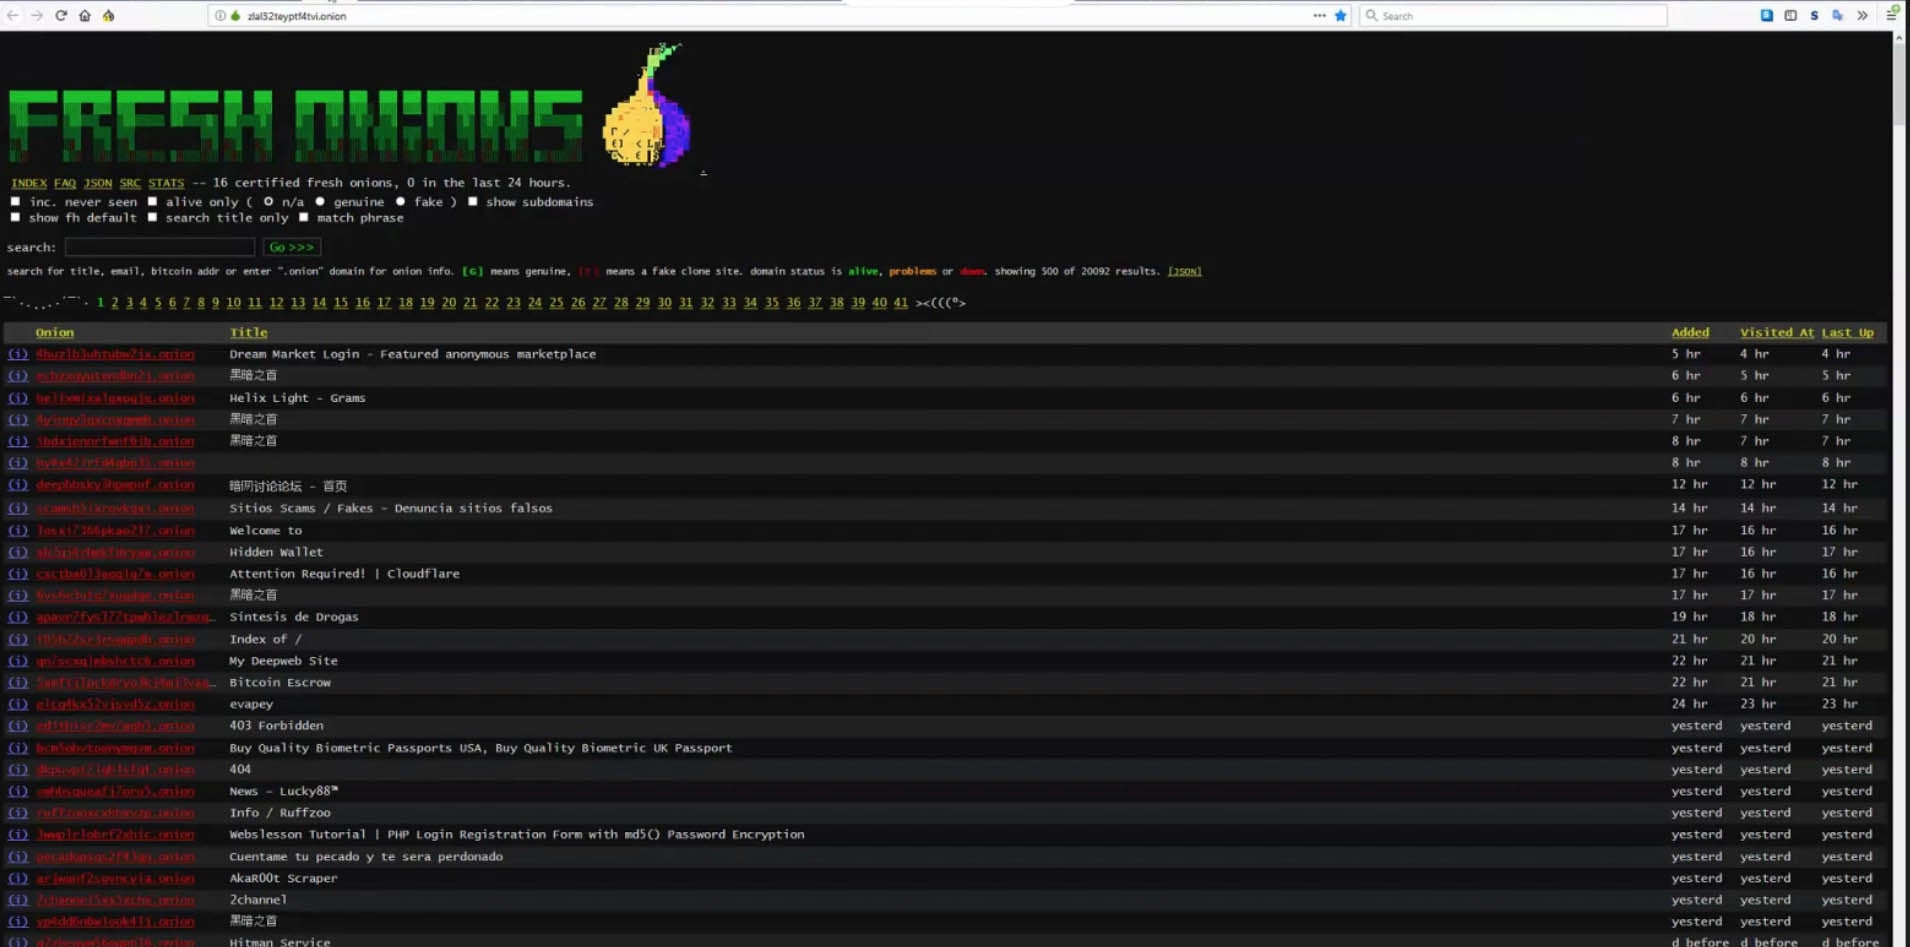Image resolution: width=1910 pixels, height=947 pixels.
Task: Click the 'Buy Quality Biometric Passports USA' title text
Action: coord(481,748)
